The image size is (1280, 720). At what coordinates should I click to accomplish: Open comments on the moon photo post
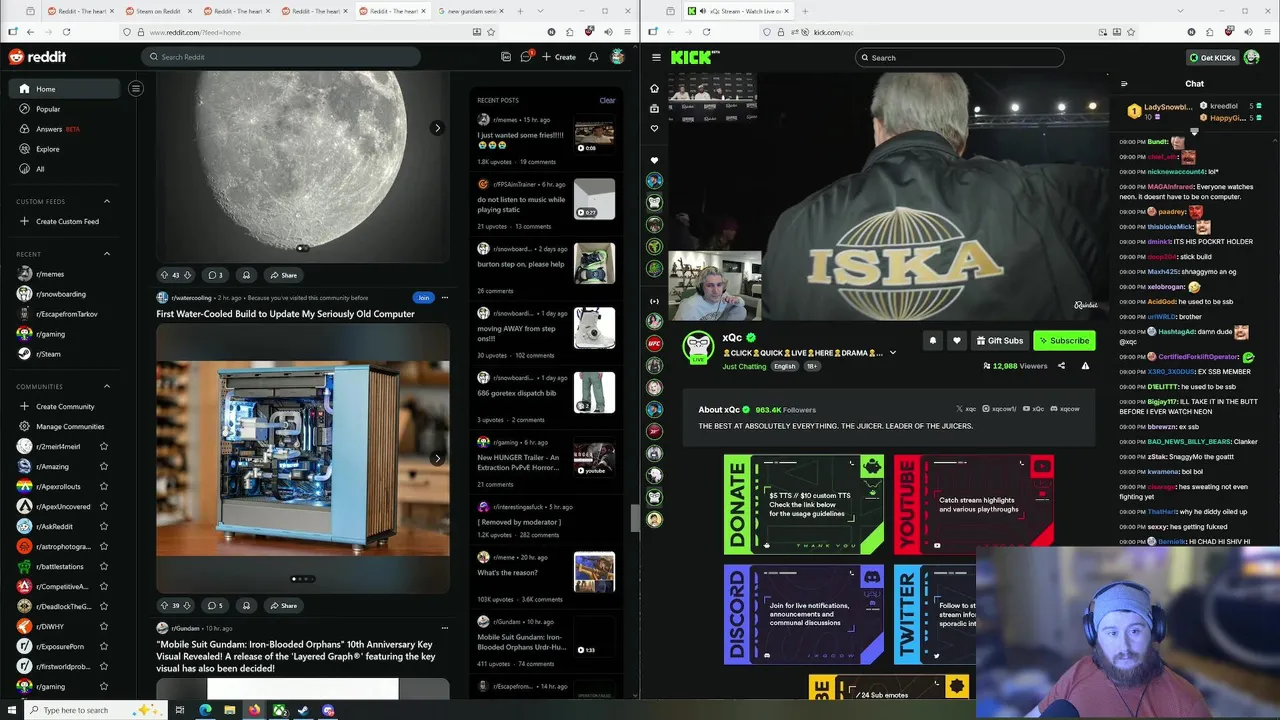click(215, 275)
